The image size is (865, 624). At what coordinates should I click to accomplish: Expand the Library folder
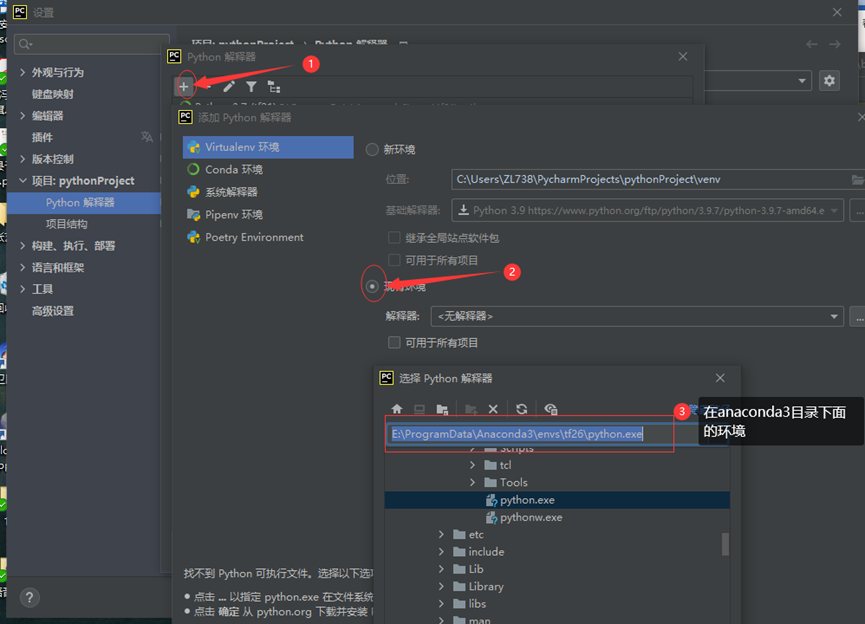point(441,586)
